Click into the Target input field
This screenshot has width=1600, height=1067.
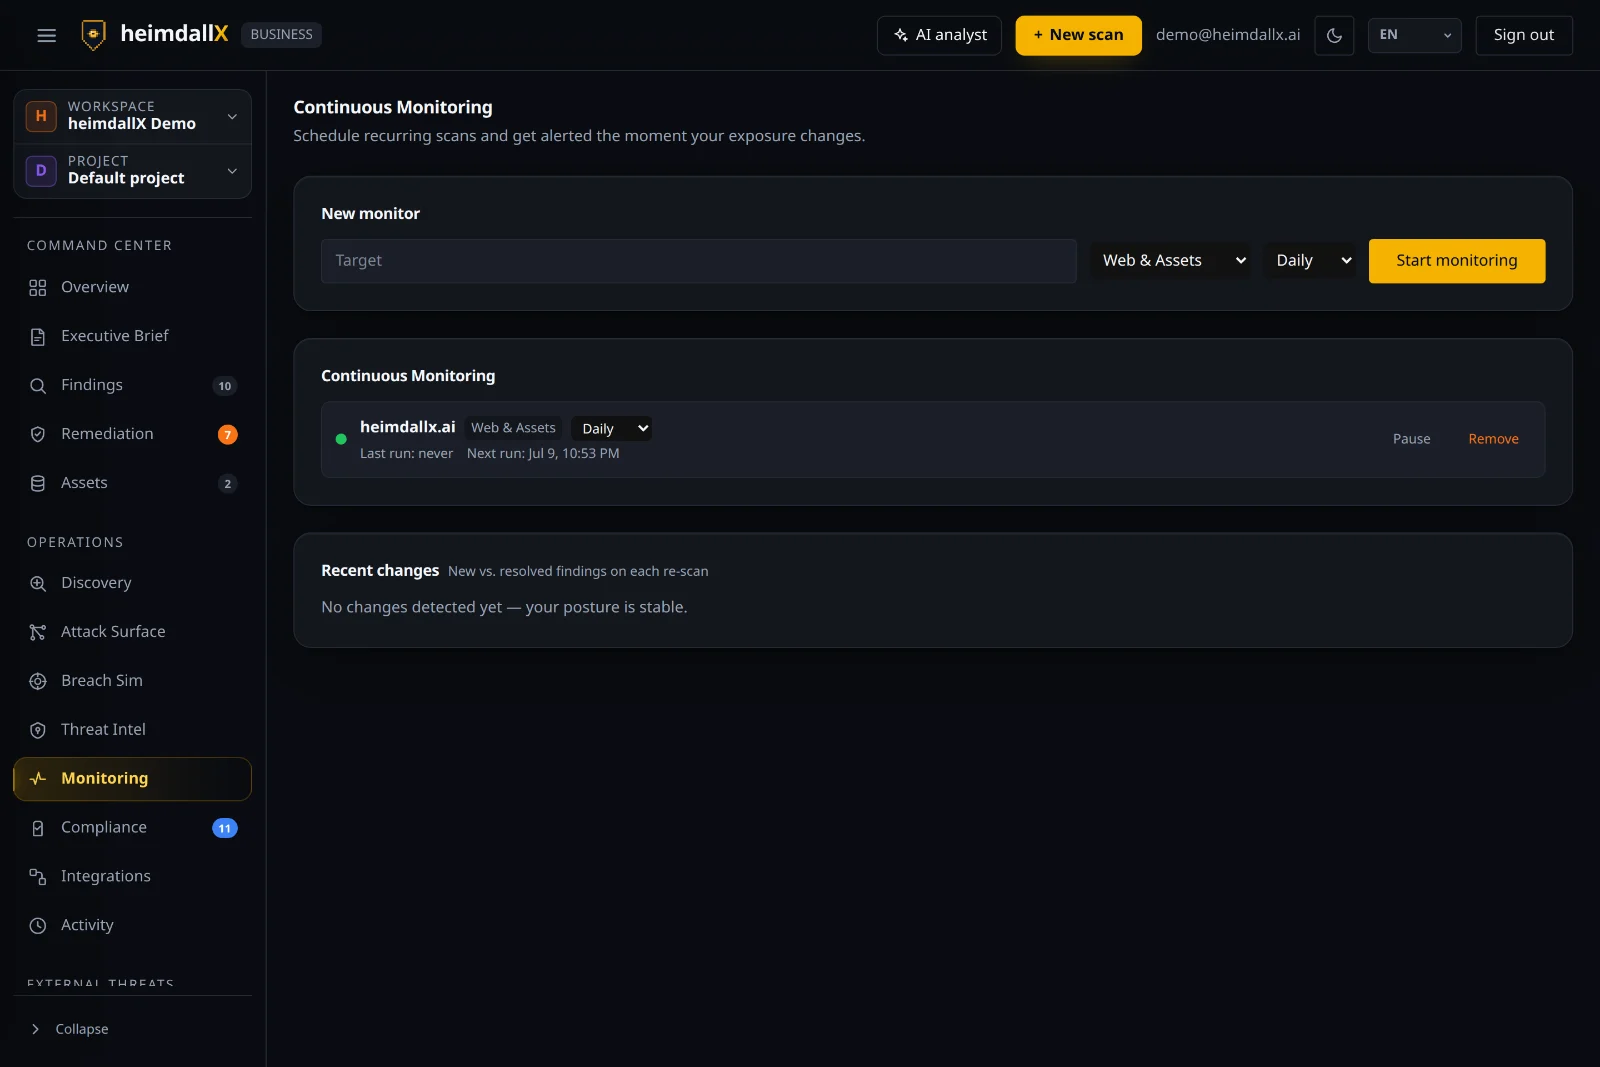point(698,261)
